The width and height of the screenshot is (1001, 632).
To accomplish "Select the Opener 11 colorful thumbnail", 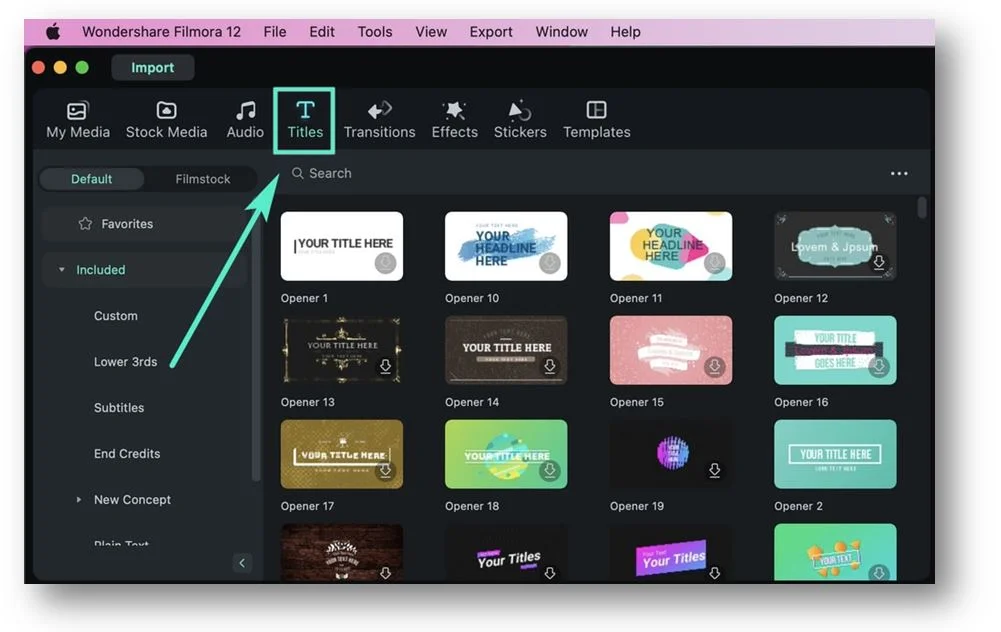I will tap(670, 246).
